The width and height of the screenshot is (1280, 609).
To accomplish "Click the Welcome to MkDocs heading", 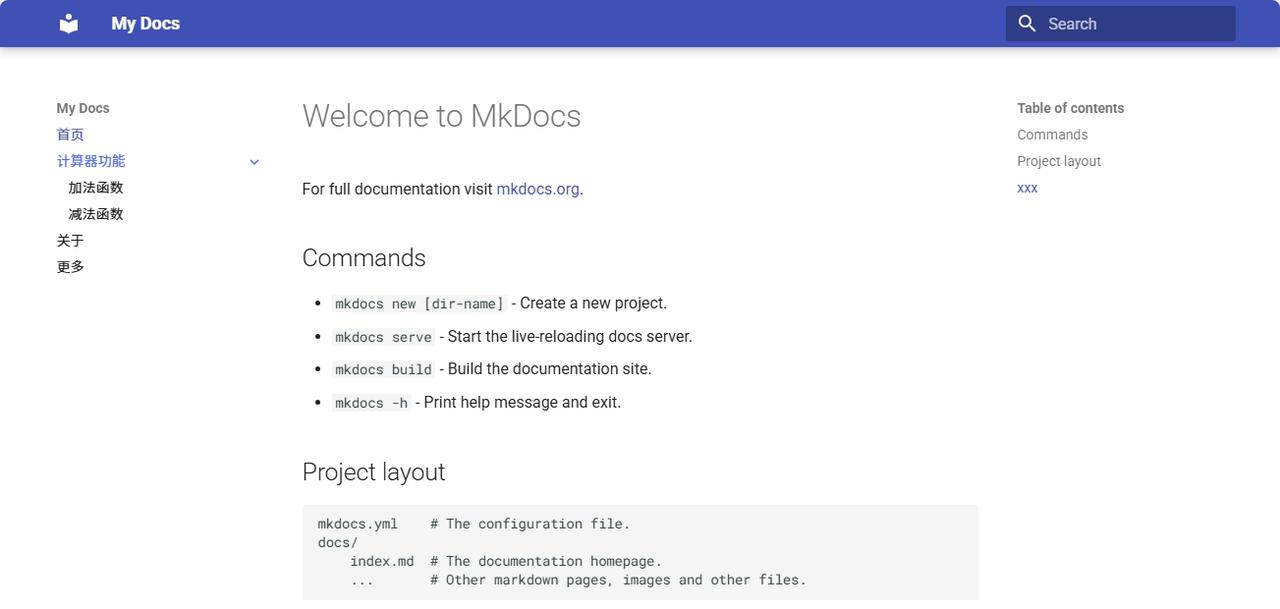I will 441,116.
